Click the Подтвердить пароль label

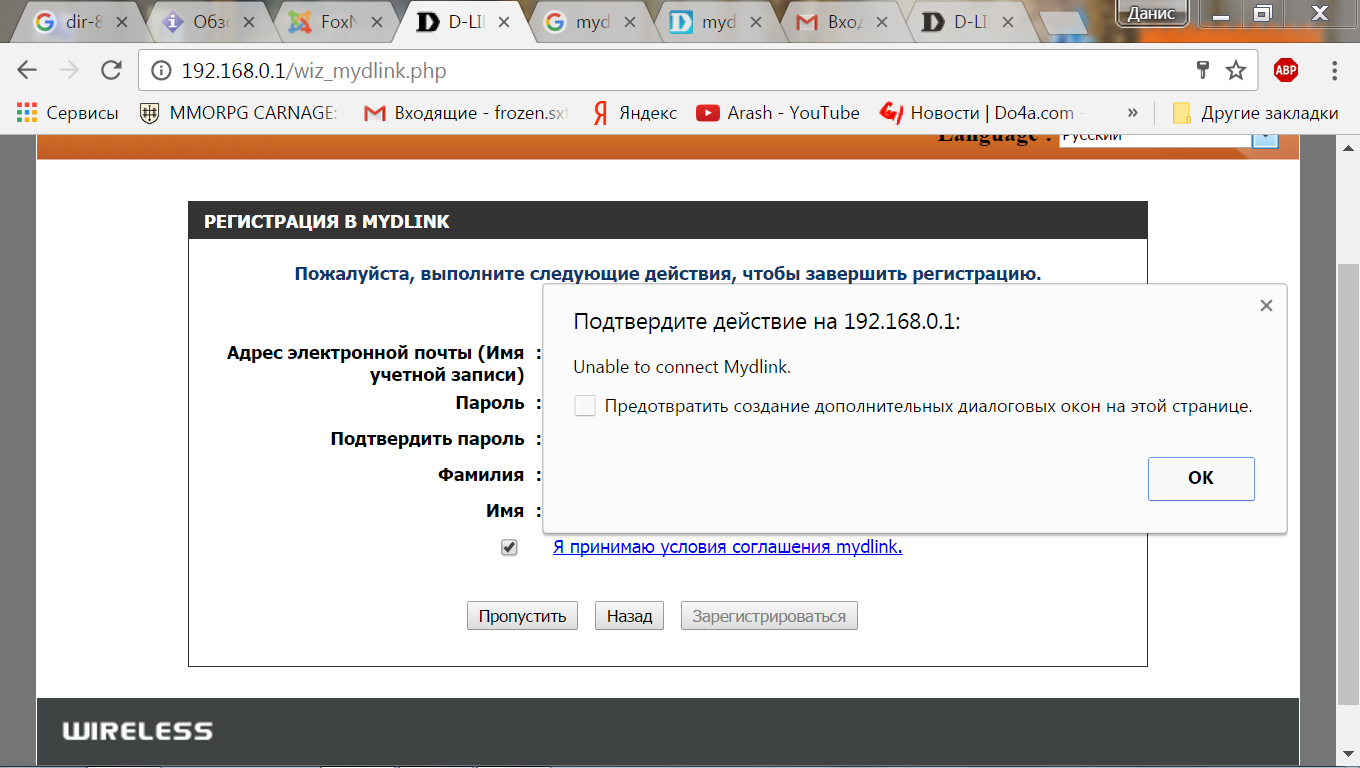coord(427,439)
